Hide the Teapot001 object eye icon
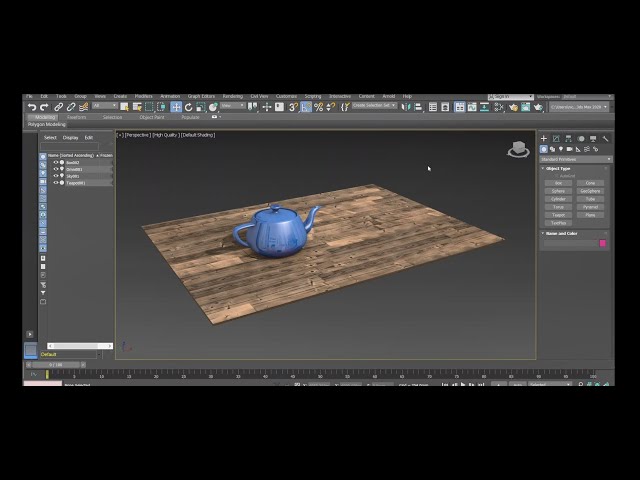Image resolution: width=640 pixels, height=480 pixels. pos(56,183)
